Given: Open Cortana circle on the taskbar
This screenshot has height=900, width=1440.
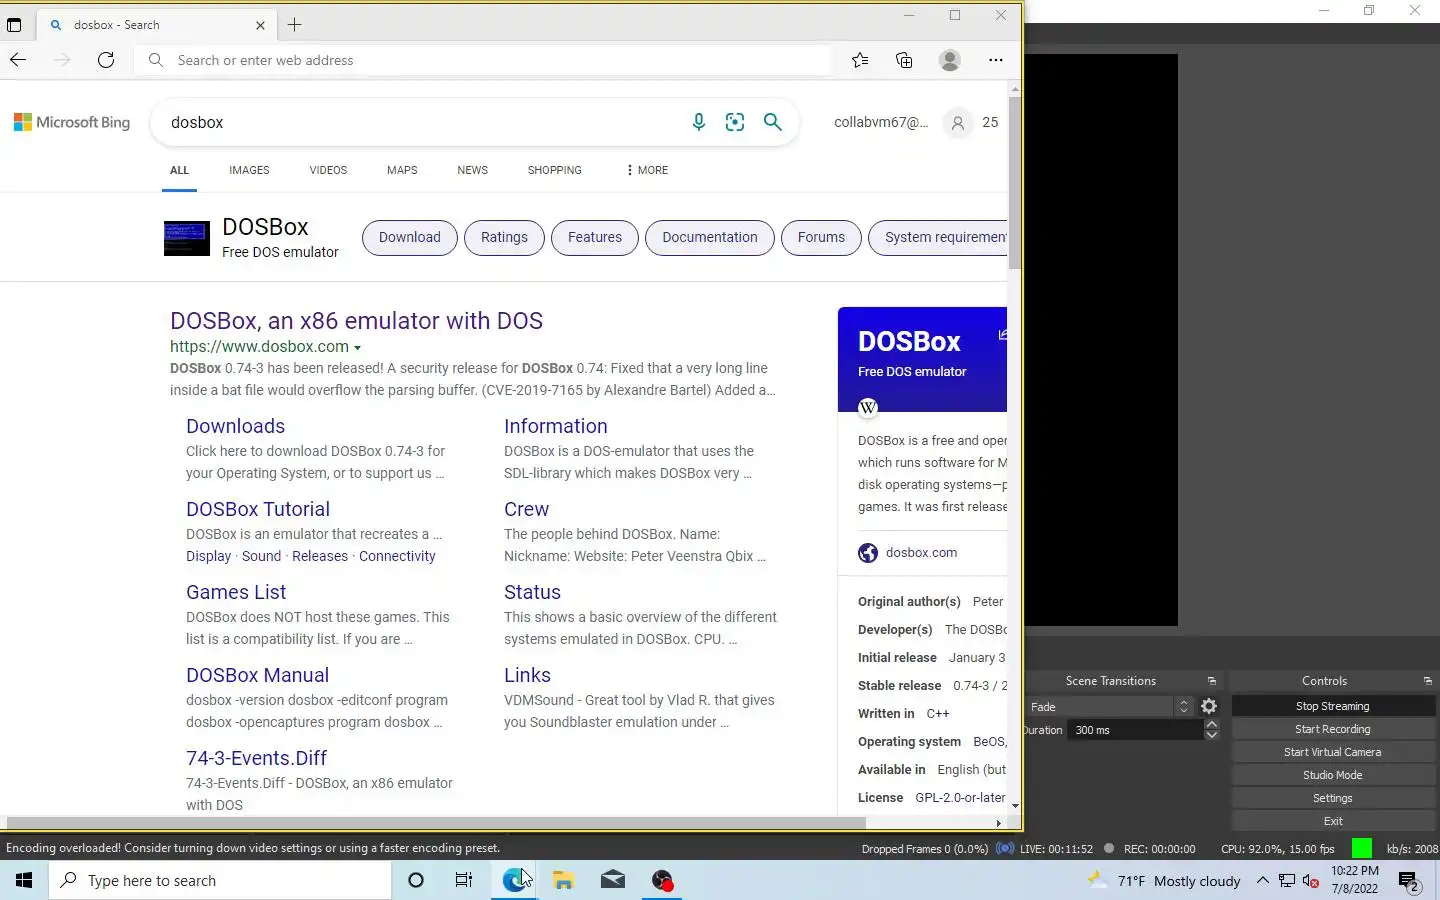Looking at the screenshot, I should pyautogui.click(x=416, y=880).
